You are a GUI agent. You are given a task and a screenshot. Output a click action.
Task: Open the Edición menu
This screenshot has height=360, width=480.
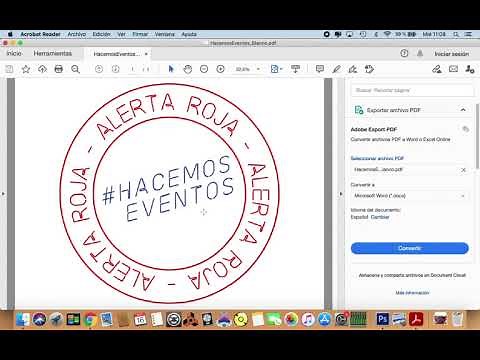(102, 34)
